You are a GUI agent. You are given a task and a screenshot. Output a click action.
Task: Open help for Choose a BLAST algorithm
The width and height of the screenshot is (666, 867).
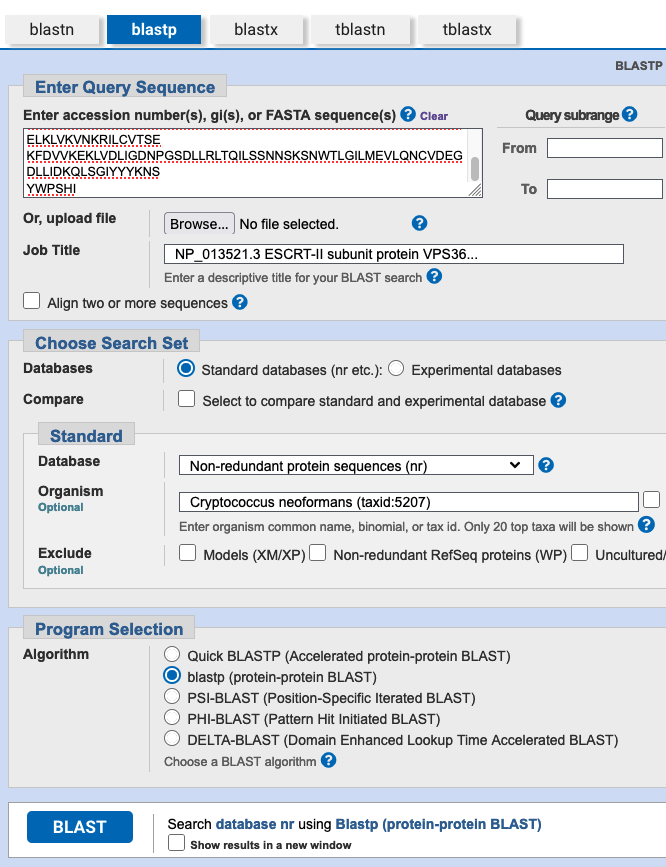[x=329, y=760]
